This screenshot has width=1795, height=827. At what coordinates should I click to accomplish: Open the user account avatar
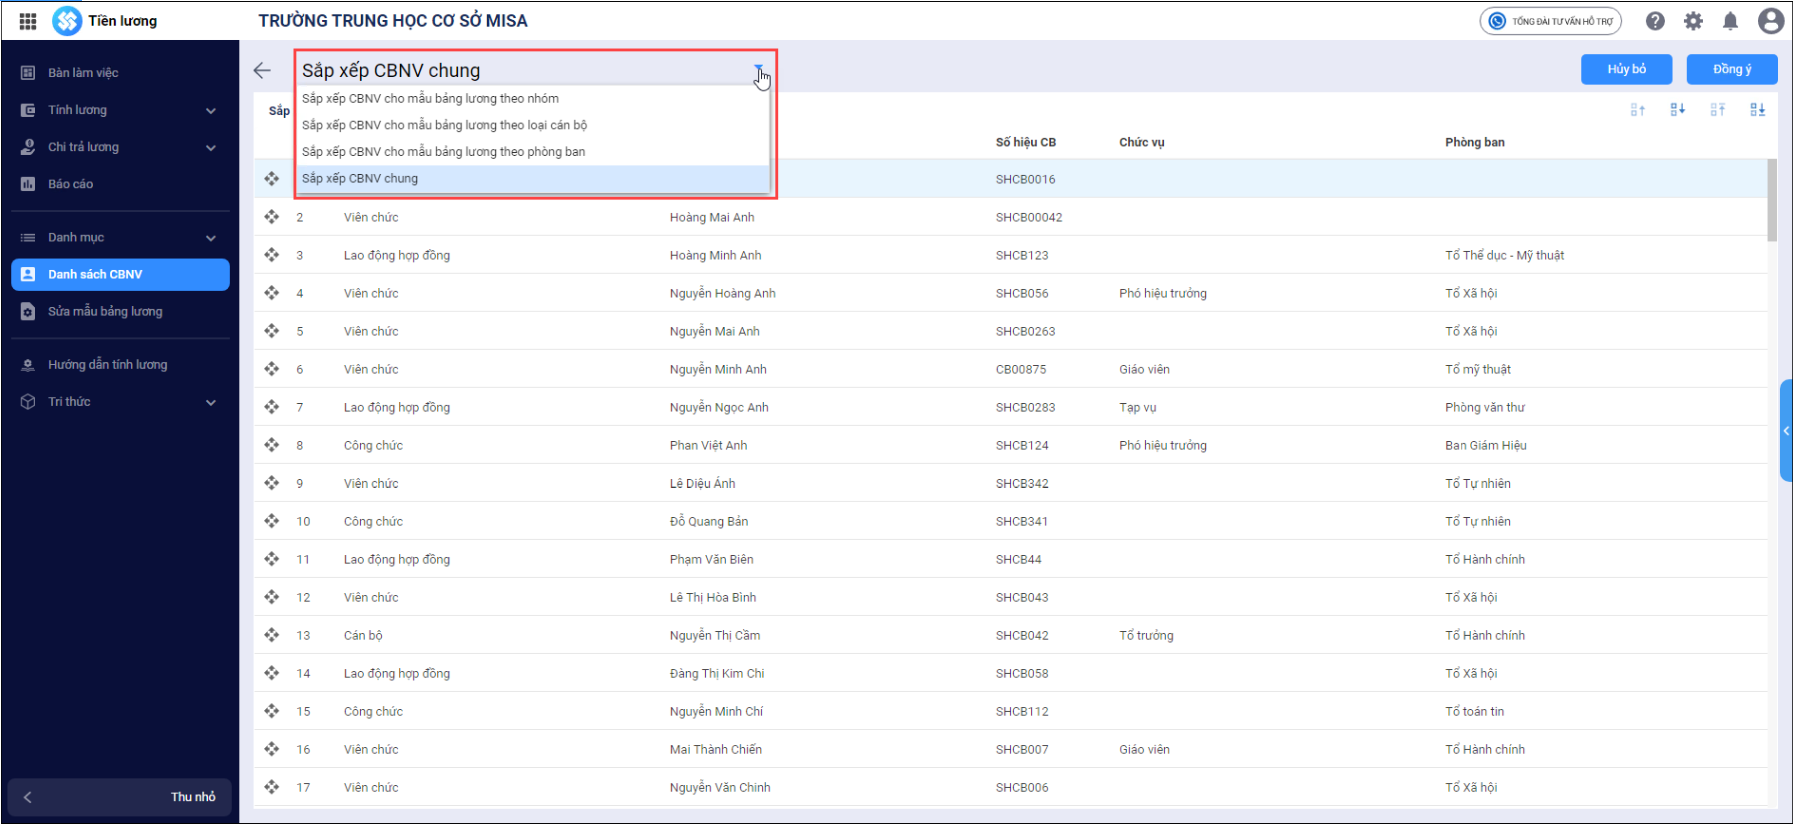[x=1770, y=21]
